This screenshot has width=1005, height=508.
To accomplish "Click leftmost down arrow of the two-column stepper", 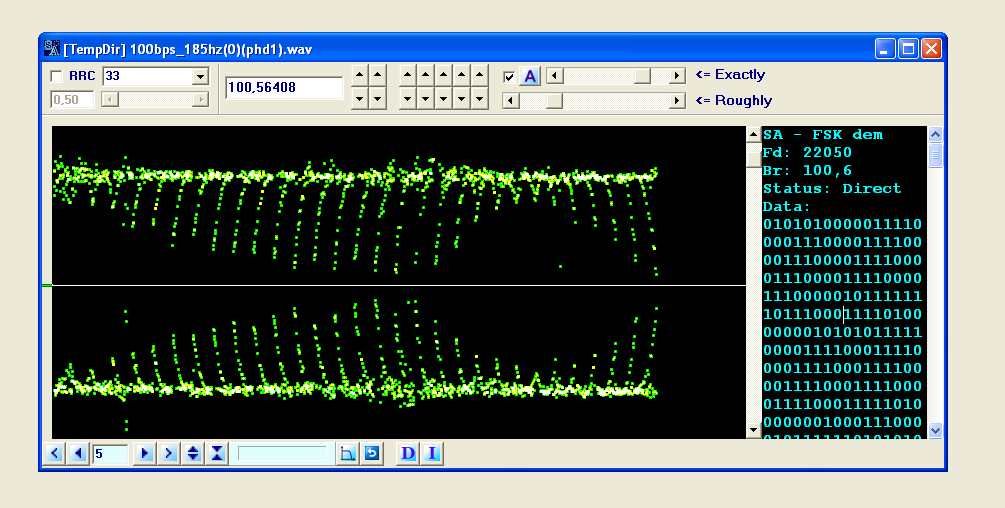I will 360,99.
